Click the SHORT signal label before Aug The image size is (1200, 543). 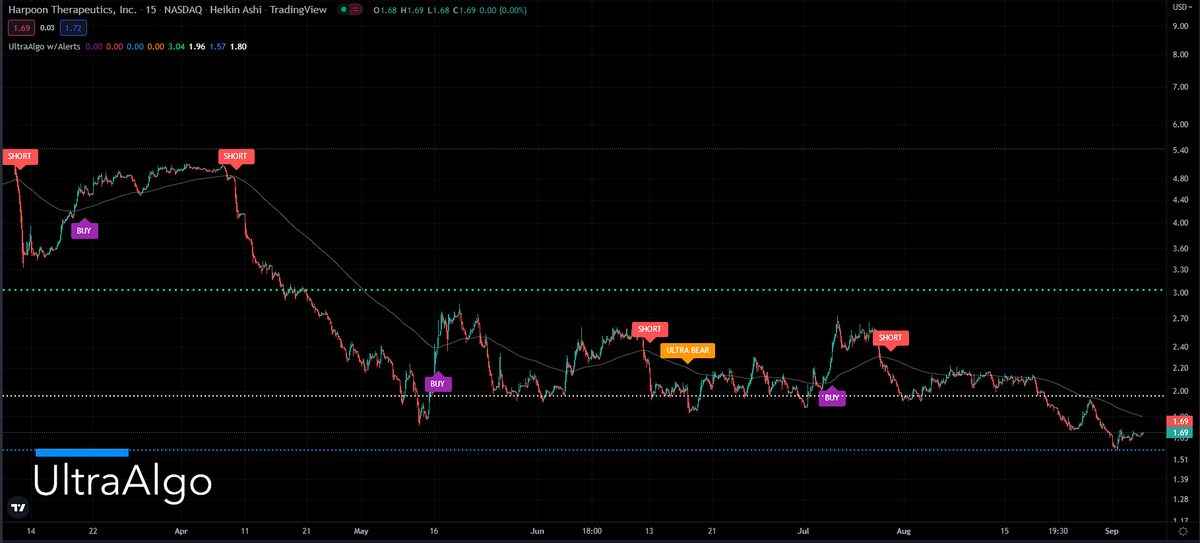point(891,338)
